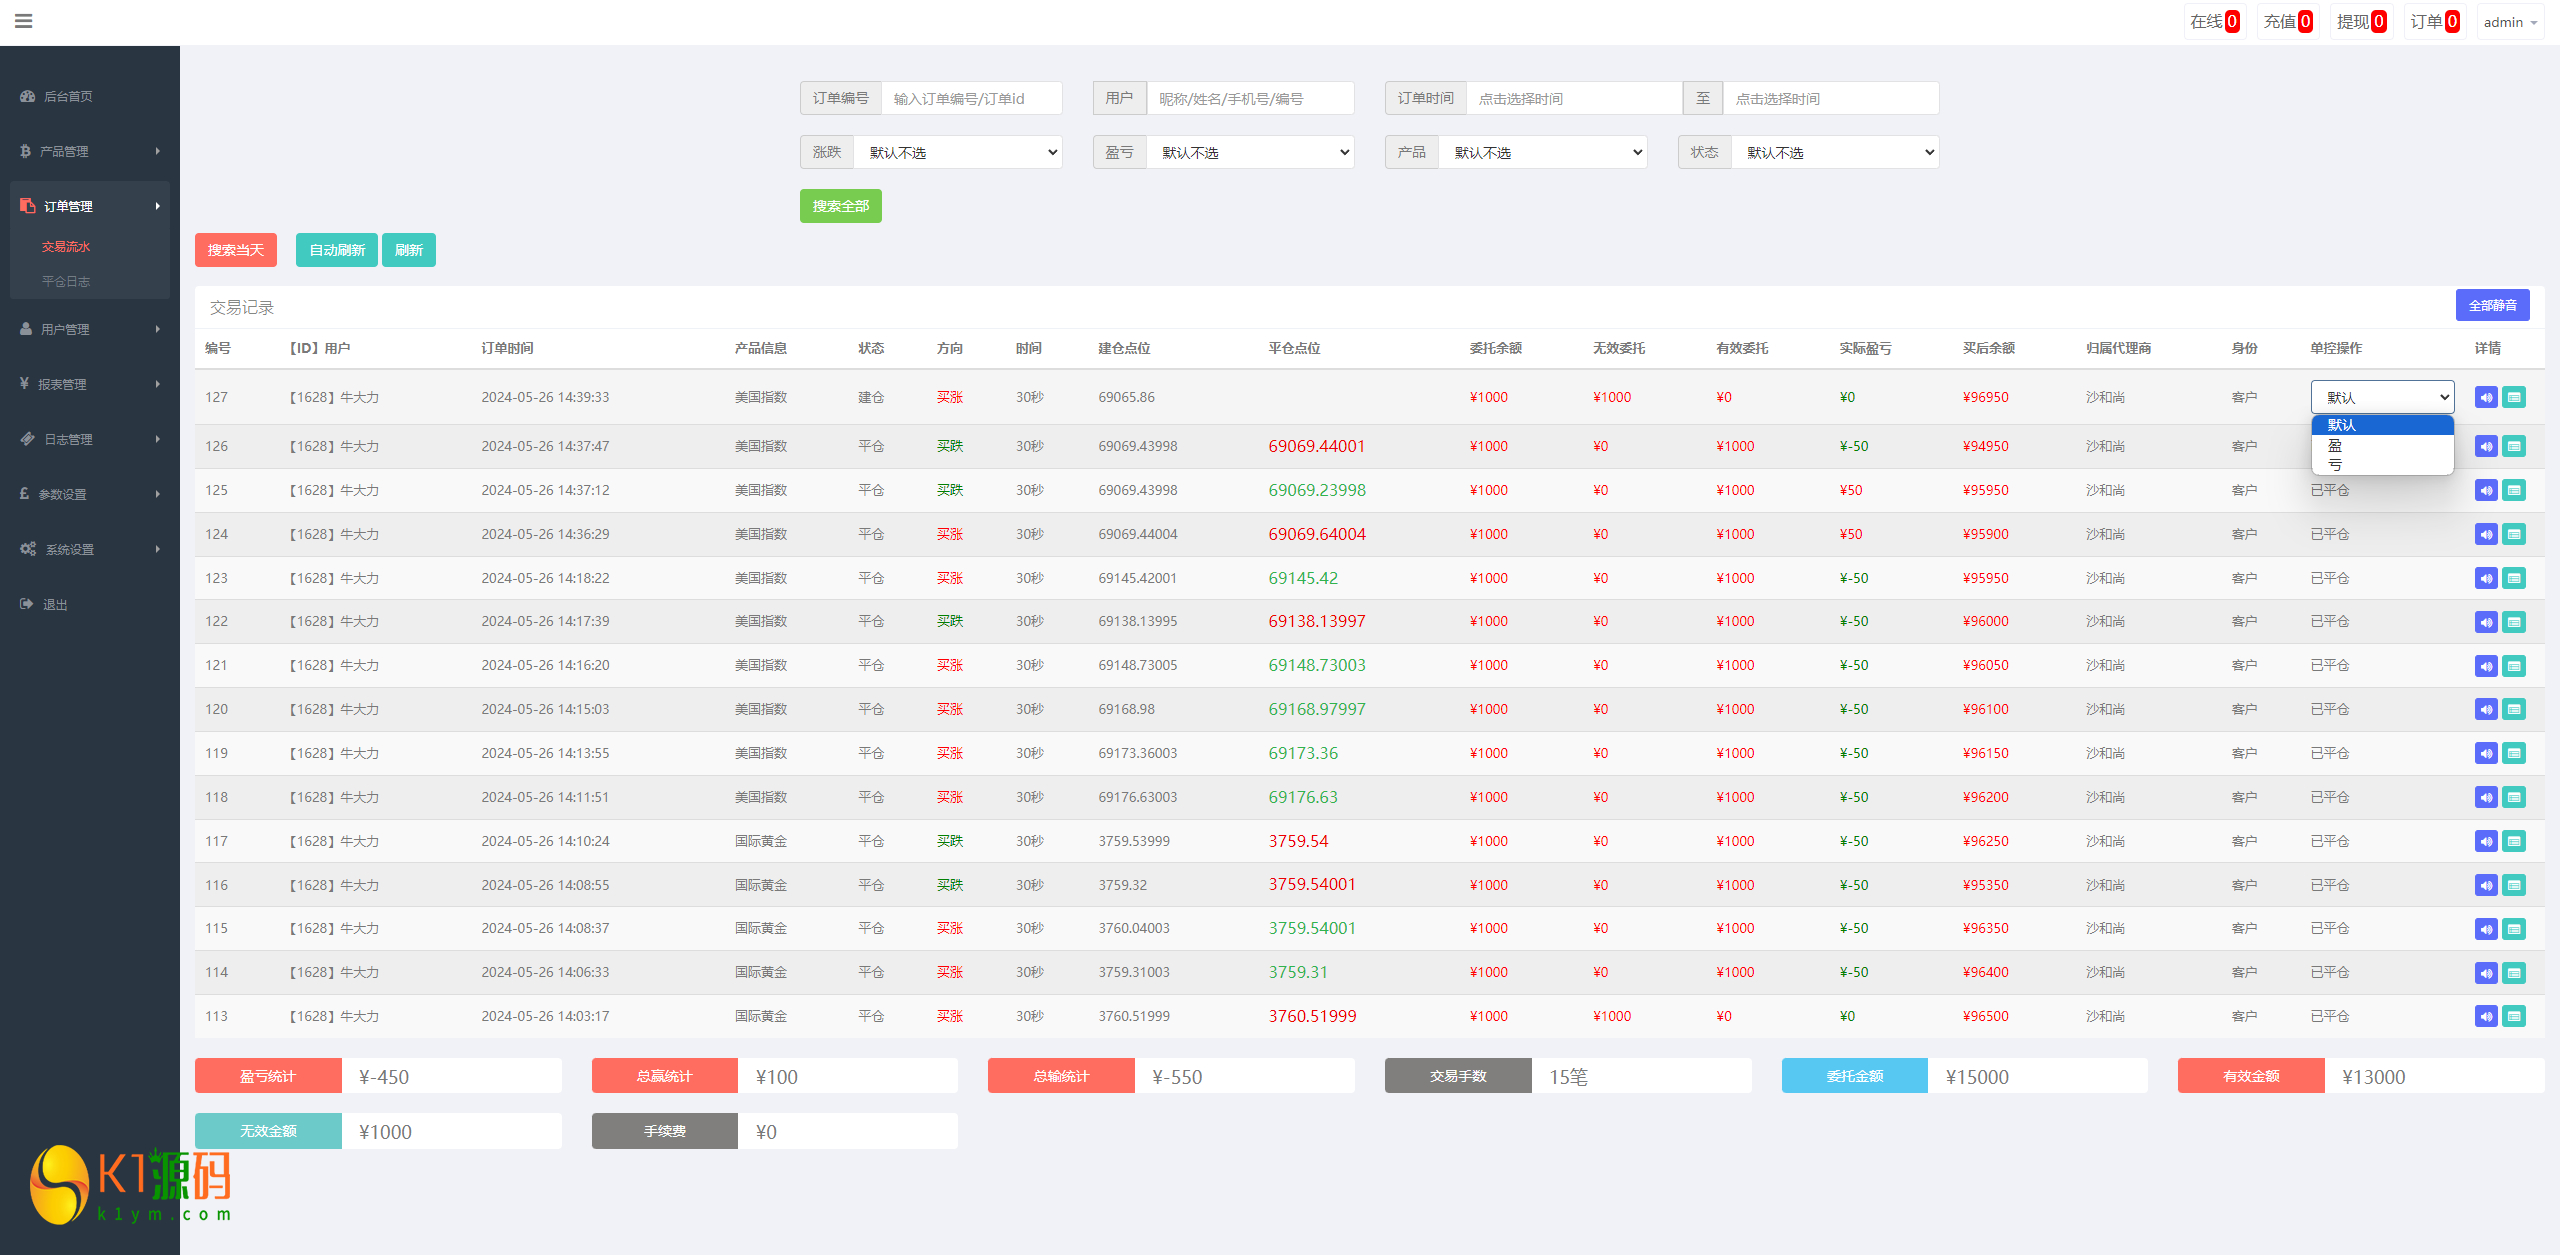The image size is (2560, 1255).
Task: Click sound icon for order 125
Action: (x=2486, y=491)
